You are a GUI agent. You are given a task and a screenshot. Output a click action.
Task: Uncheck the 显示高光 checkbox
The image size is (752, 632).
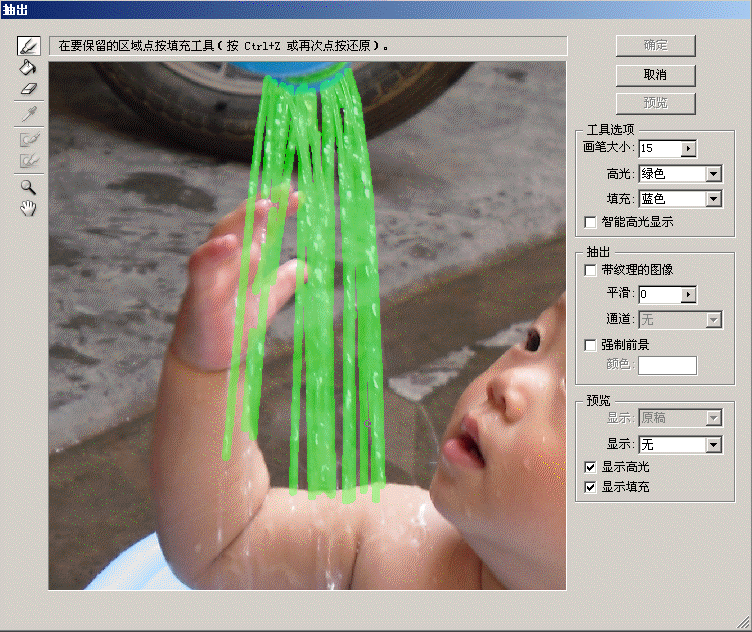point(590,467)
